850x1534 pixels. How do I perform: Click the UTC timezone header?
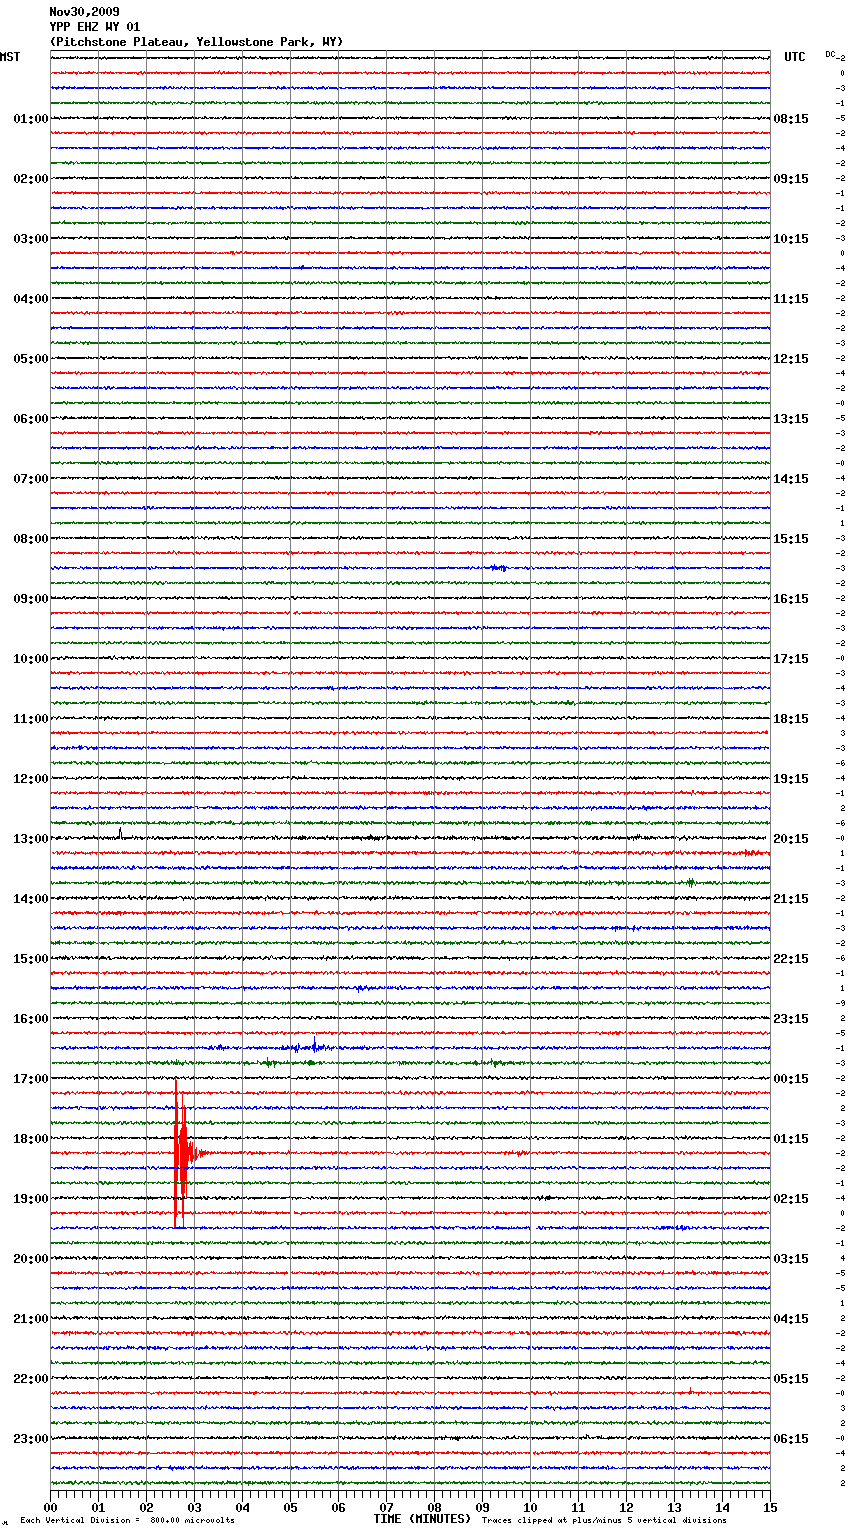tap(795, 57)
